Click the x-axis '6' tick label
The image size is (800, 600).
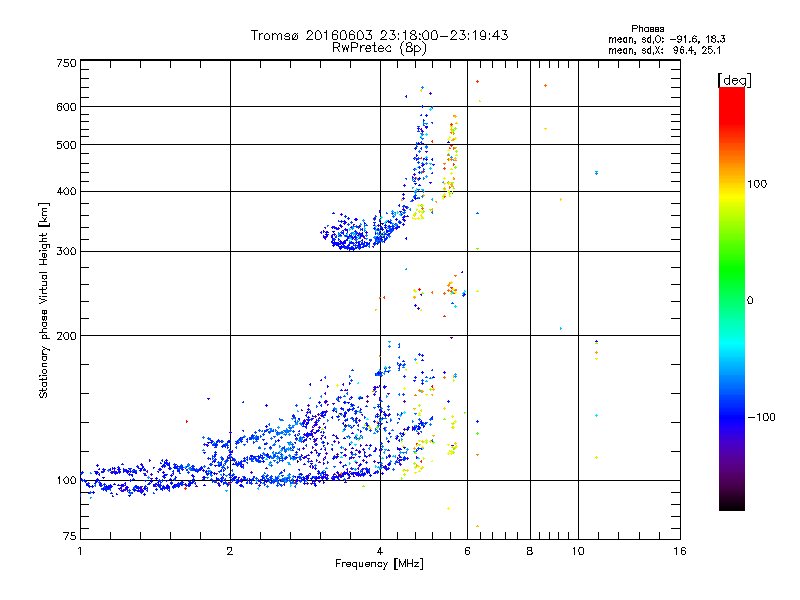[467, 551]
